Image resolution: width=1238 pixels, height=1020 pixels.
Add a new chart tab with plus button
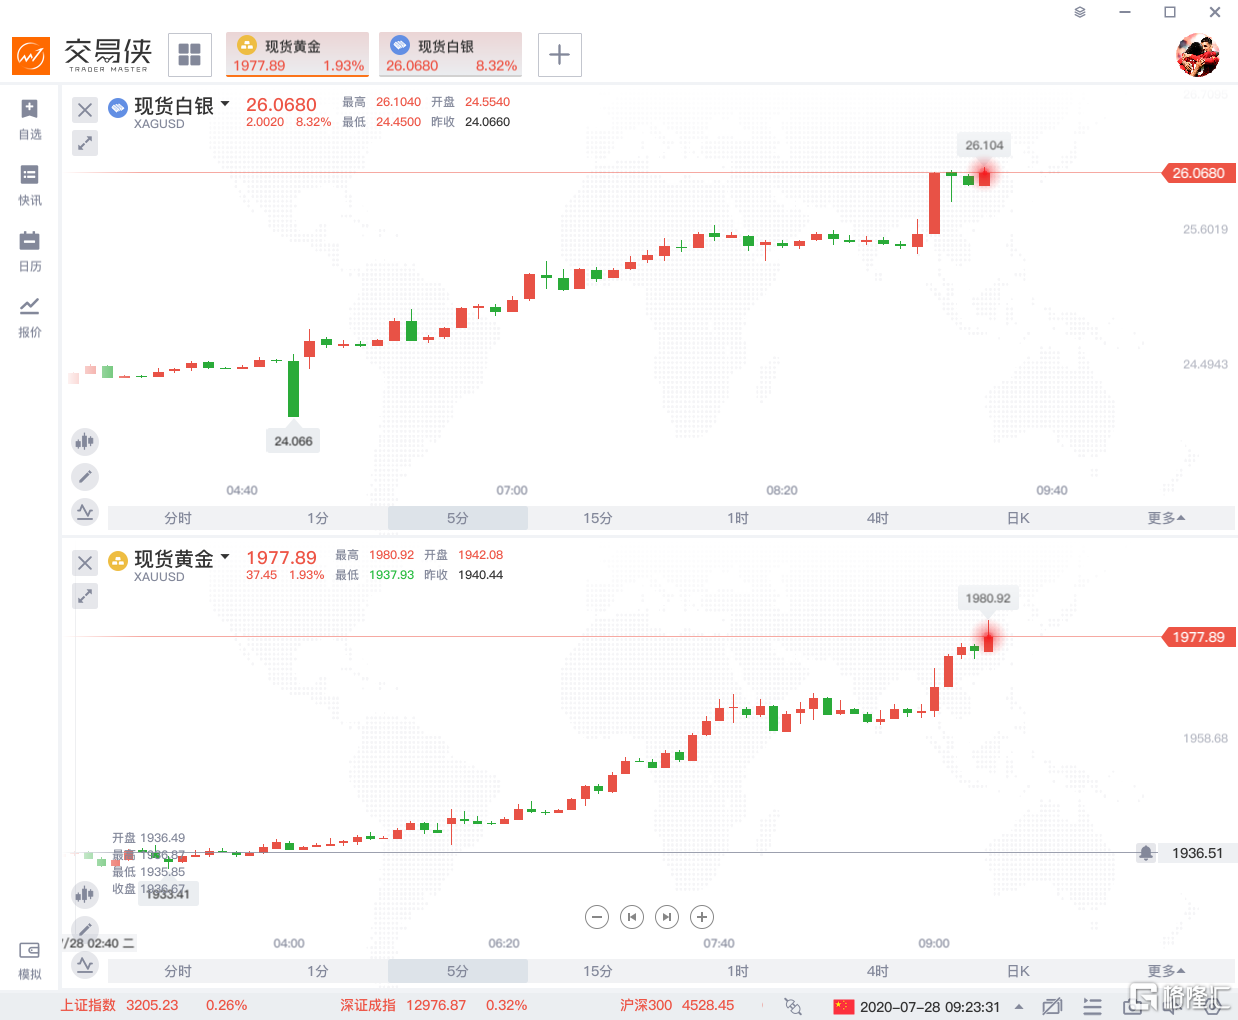[x=560, y=55]
